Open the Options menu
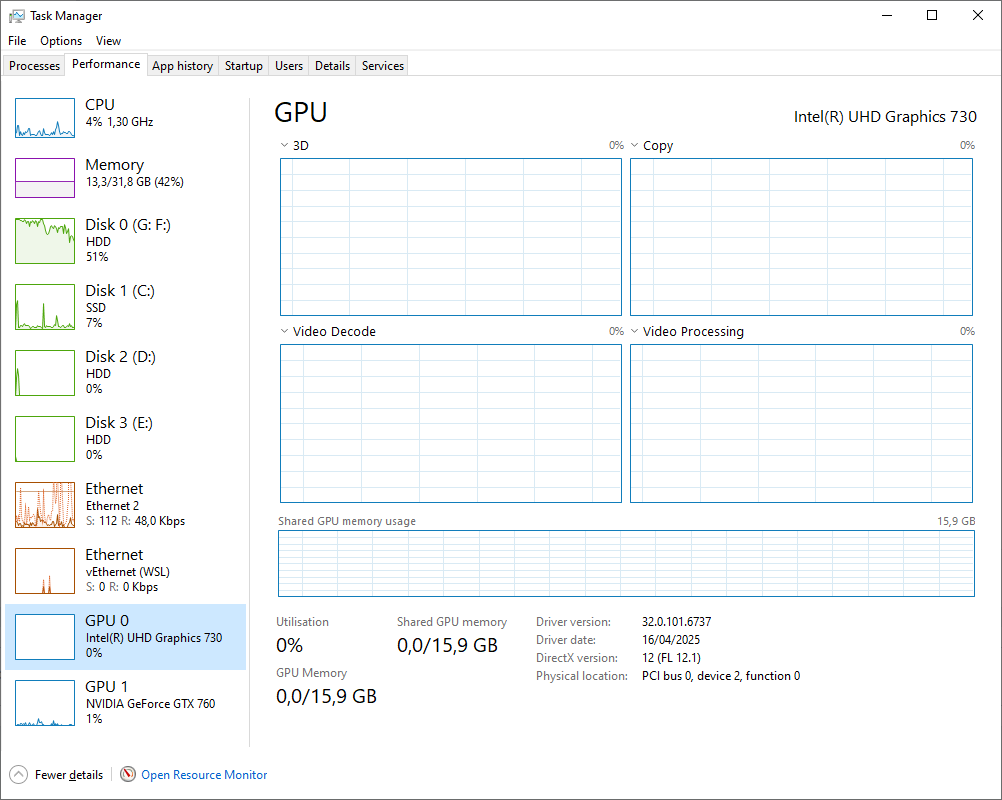This screenshot has width=1002, height=800. pos(61,41)
